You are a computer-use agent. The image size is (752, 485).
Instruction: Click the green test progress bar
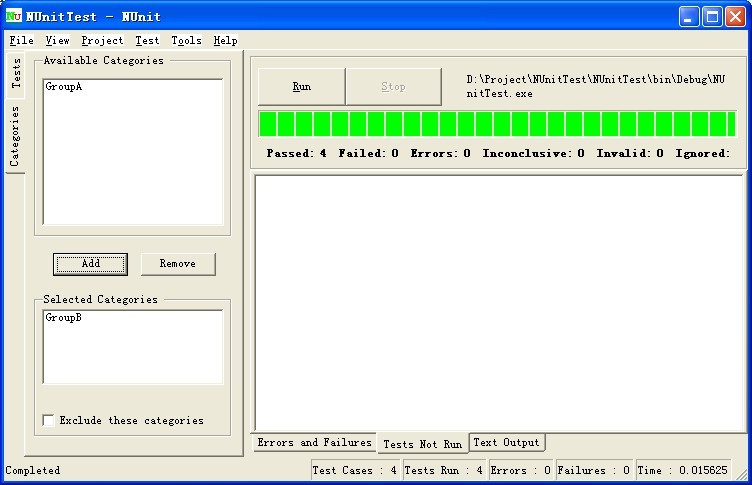tap(497, 124)
